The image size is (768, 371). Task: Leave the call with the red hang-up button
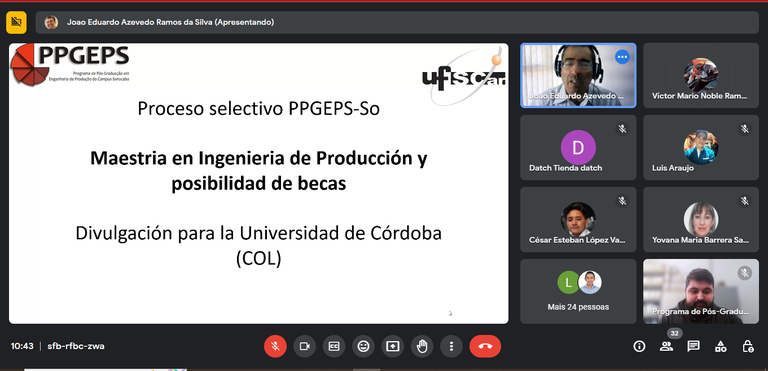485,346
